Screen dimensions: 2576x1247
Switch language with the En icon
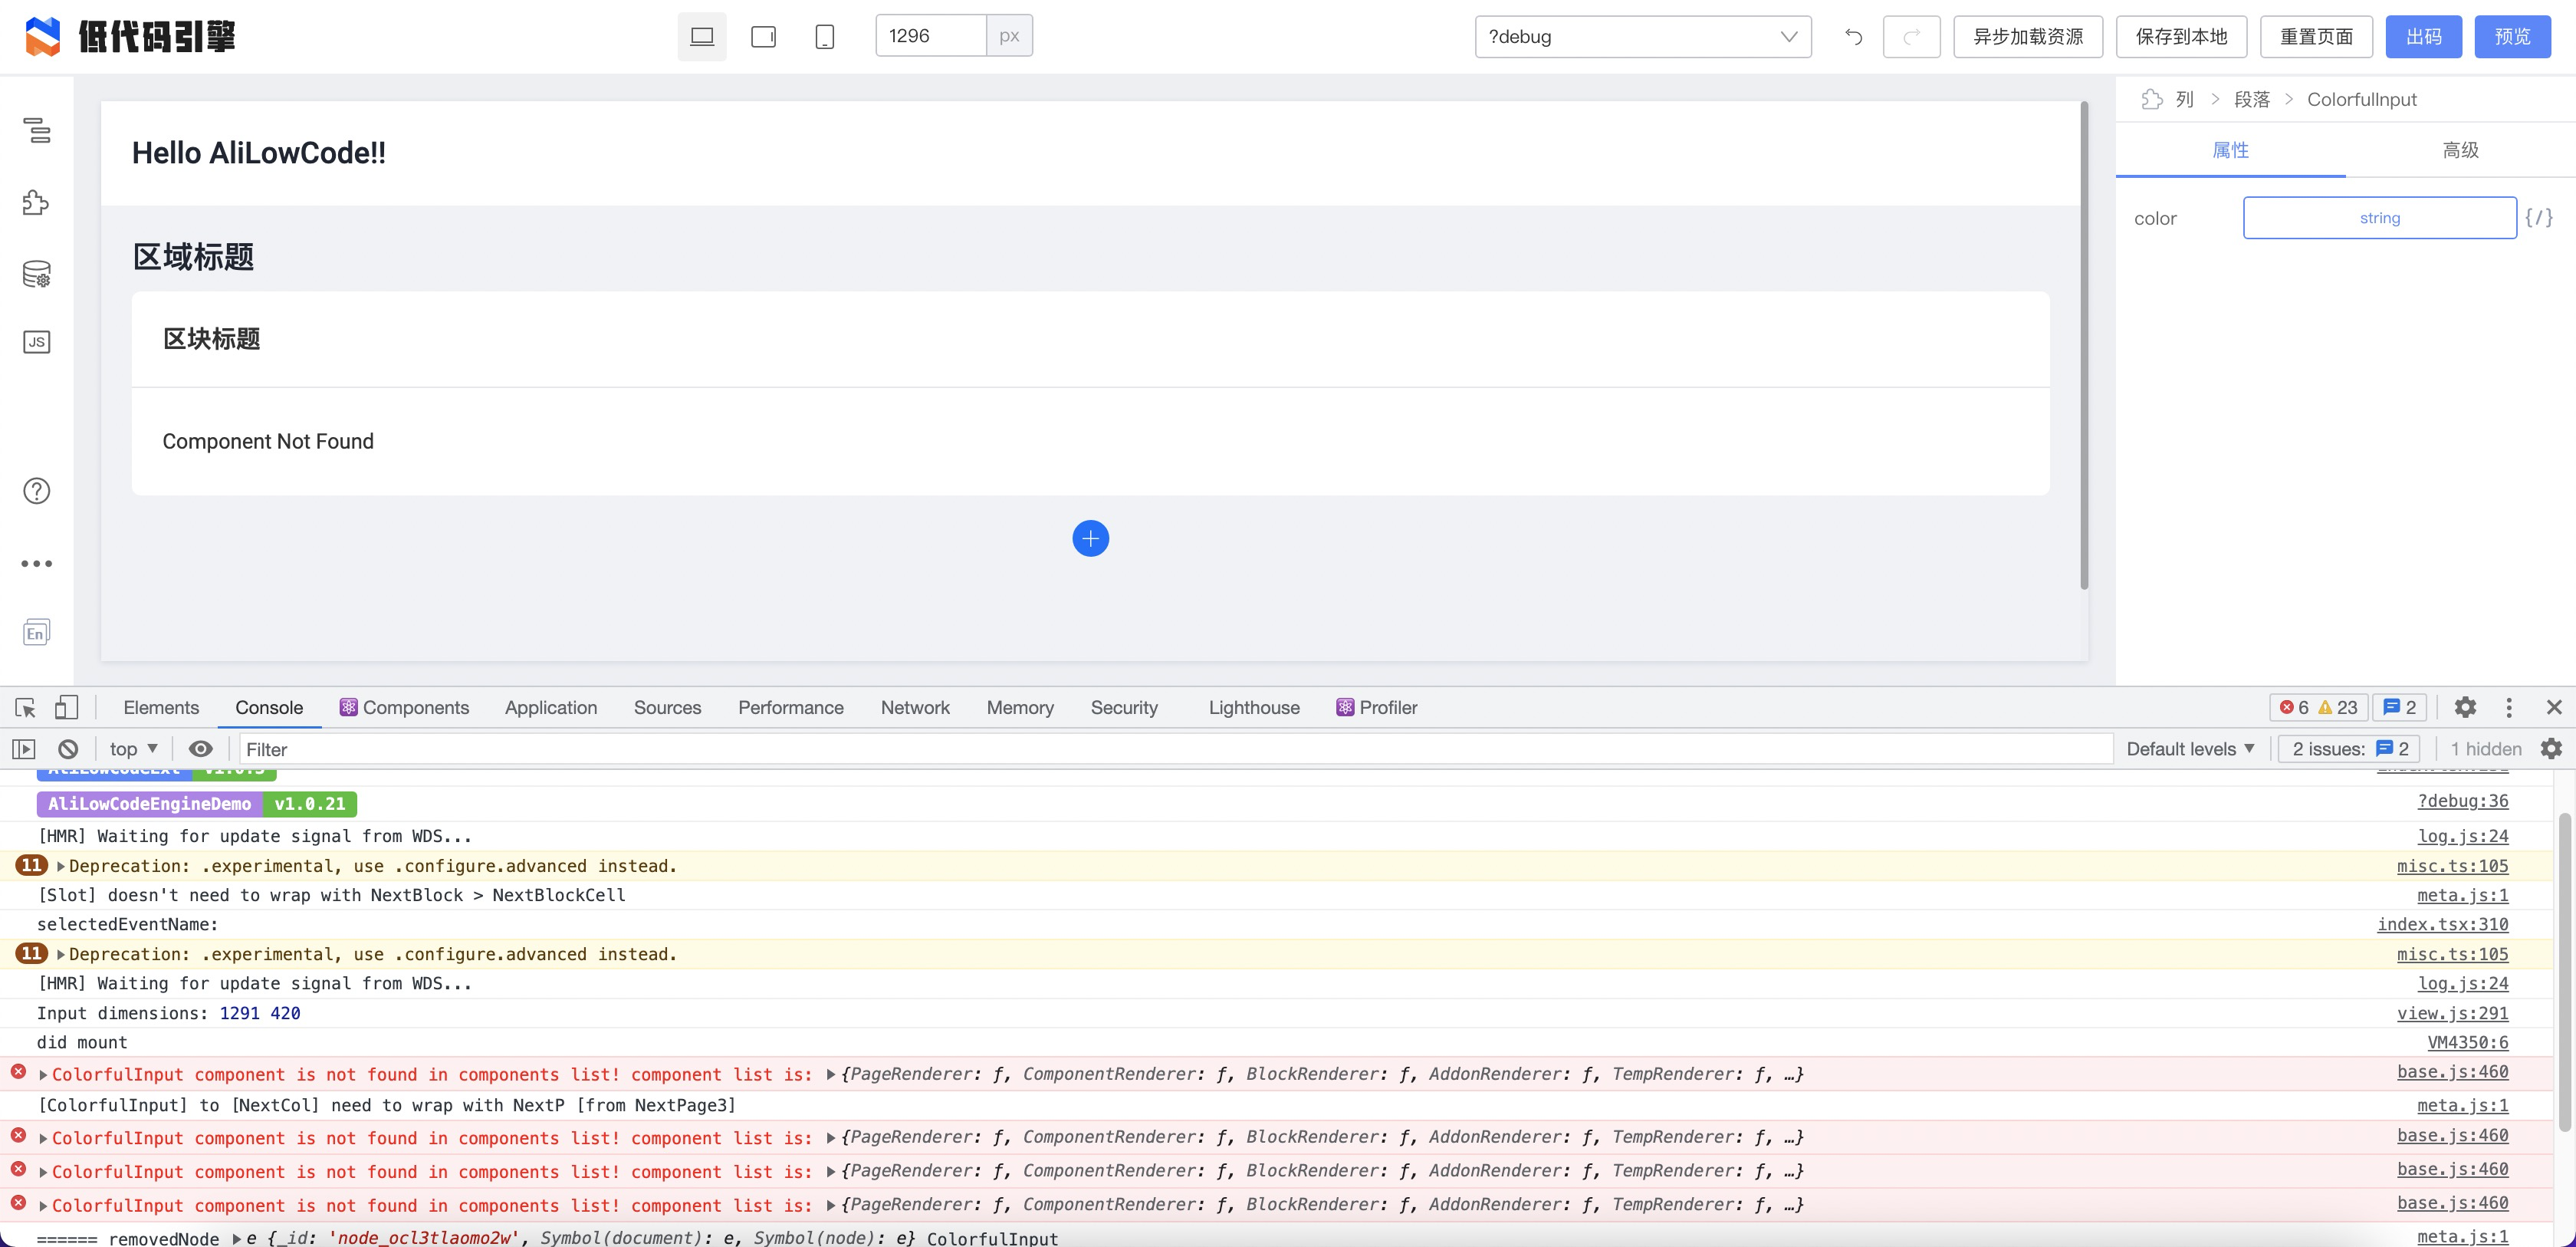coord(36,631)
